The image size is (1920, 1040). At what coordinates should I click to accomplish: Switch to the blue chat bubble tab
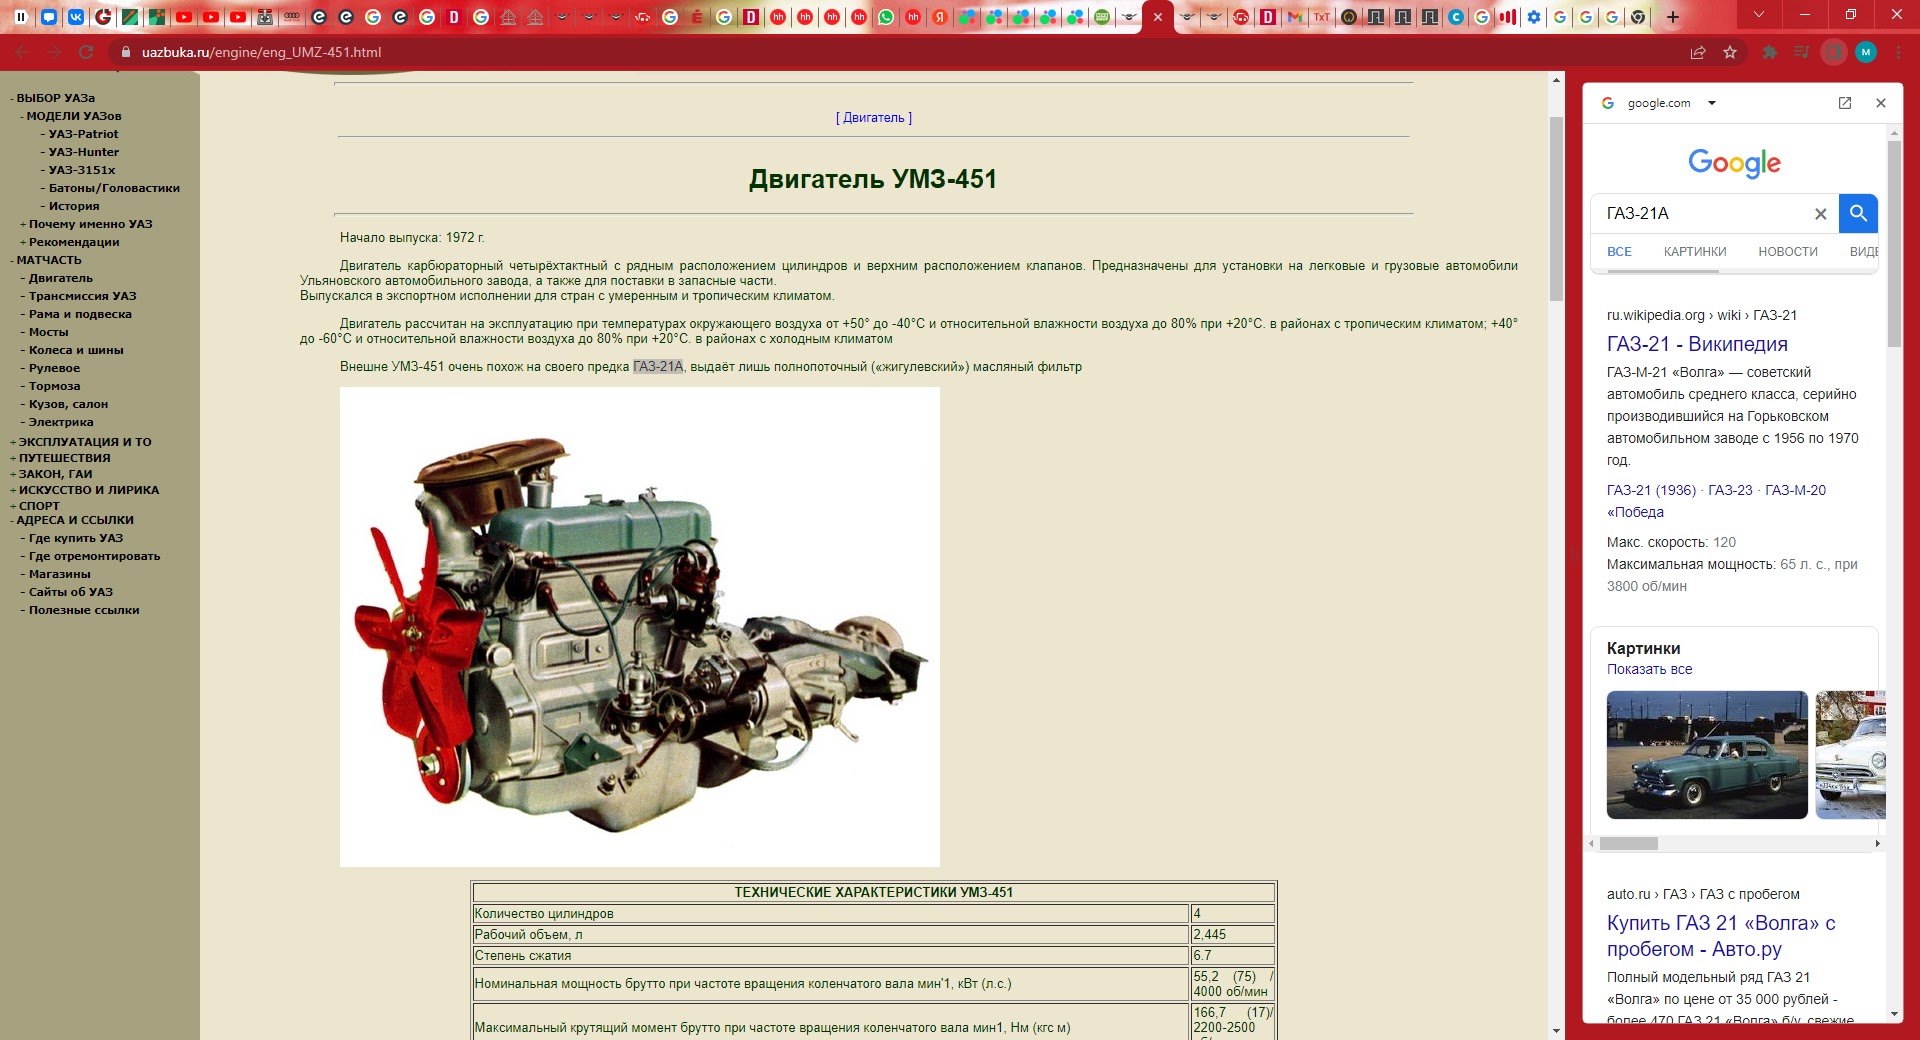48,17
